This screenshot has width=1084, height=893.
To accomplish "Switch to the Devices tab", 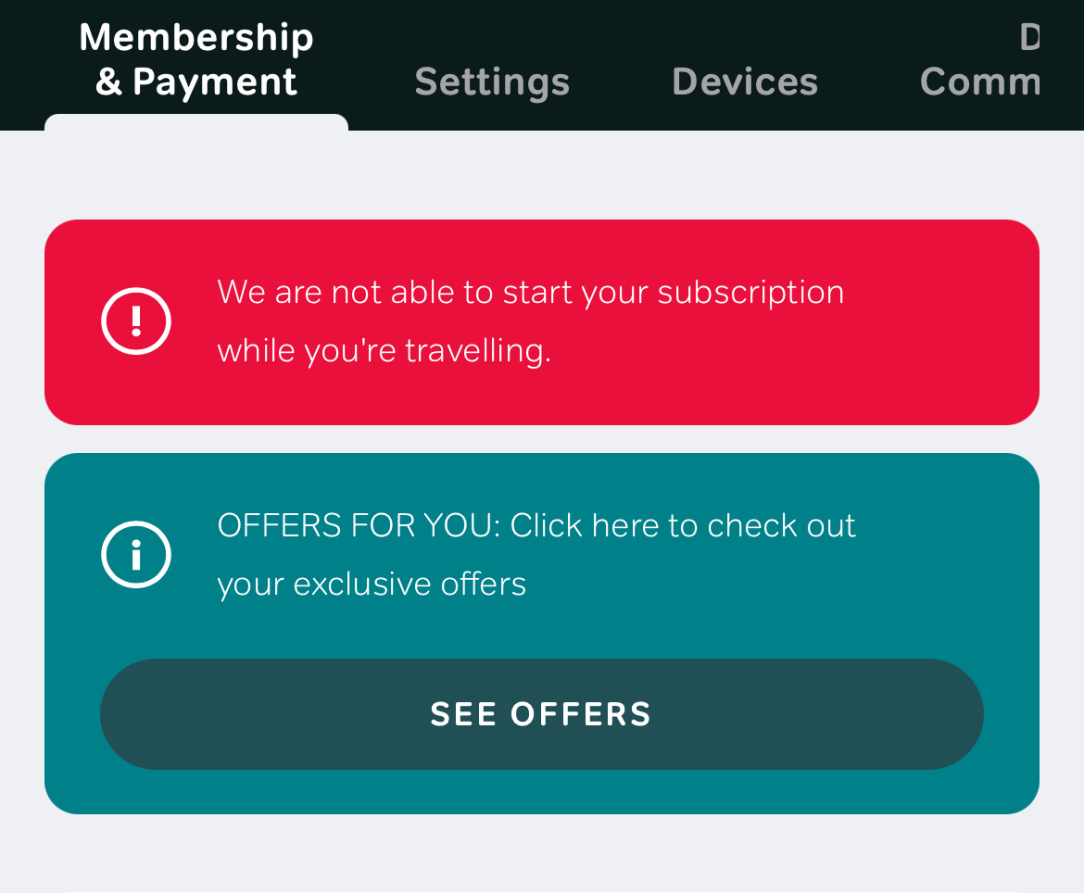I will (745, 82).
